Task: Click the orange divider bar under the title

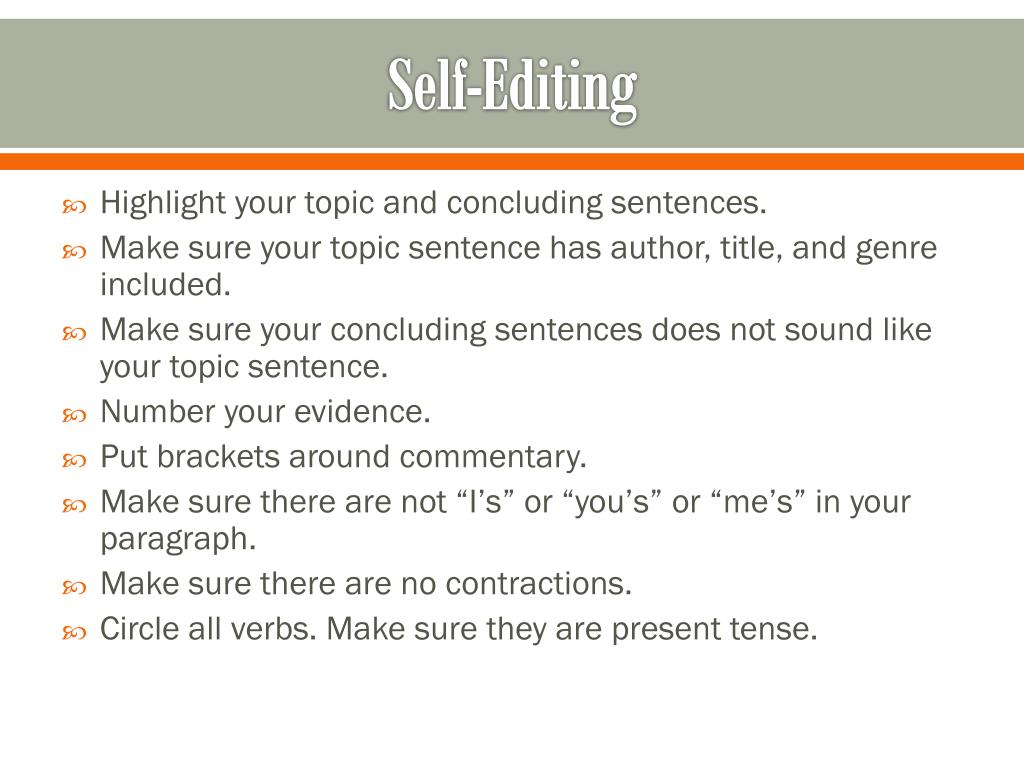Action: pyautogui.click(x=512, y=161)
